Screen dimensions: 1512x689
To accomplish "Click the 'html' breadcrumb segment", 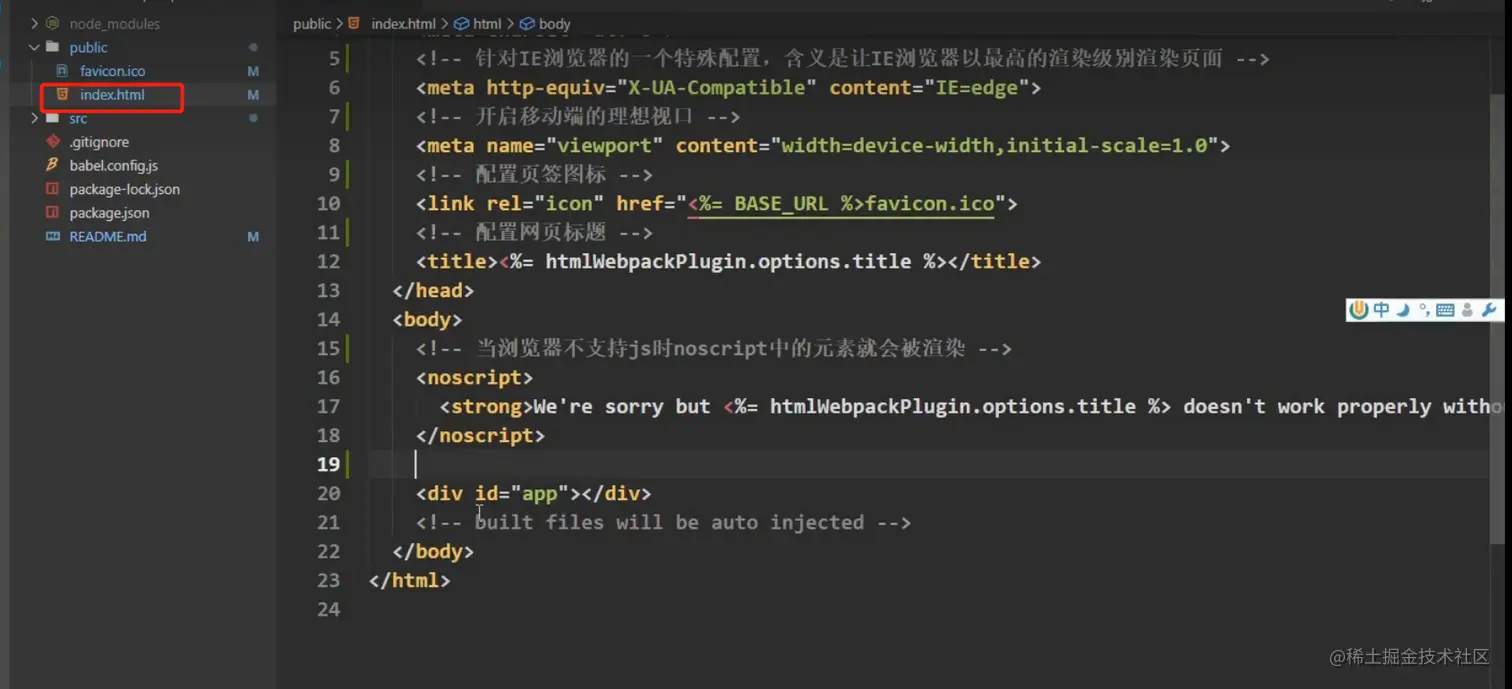I will click(487, 24).
